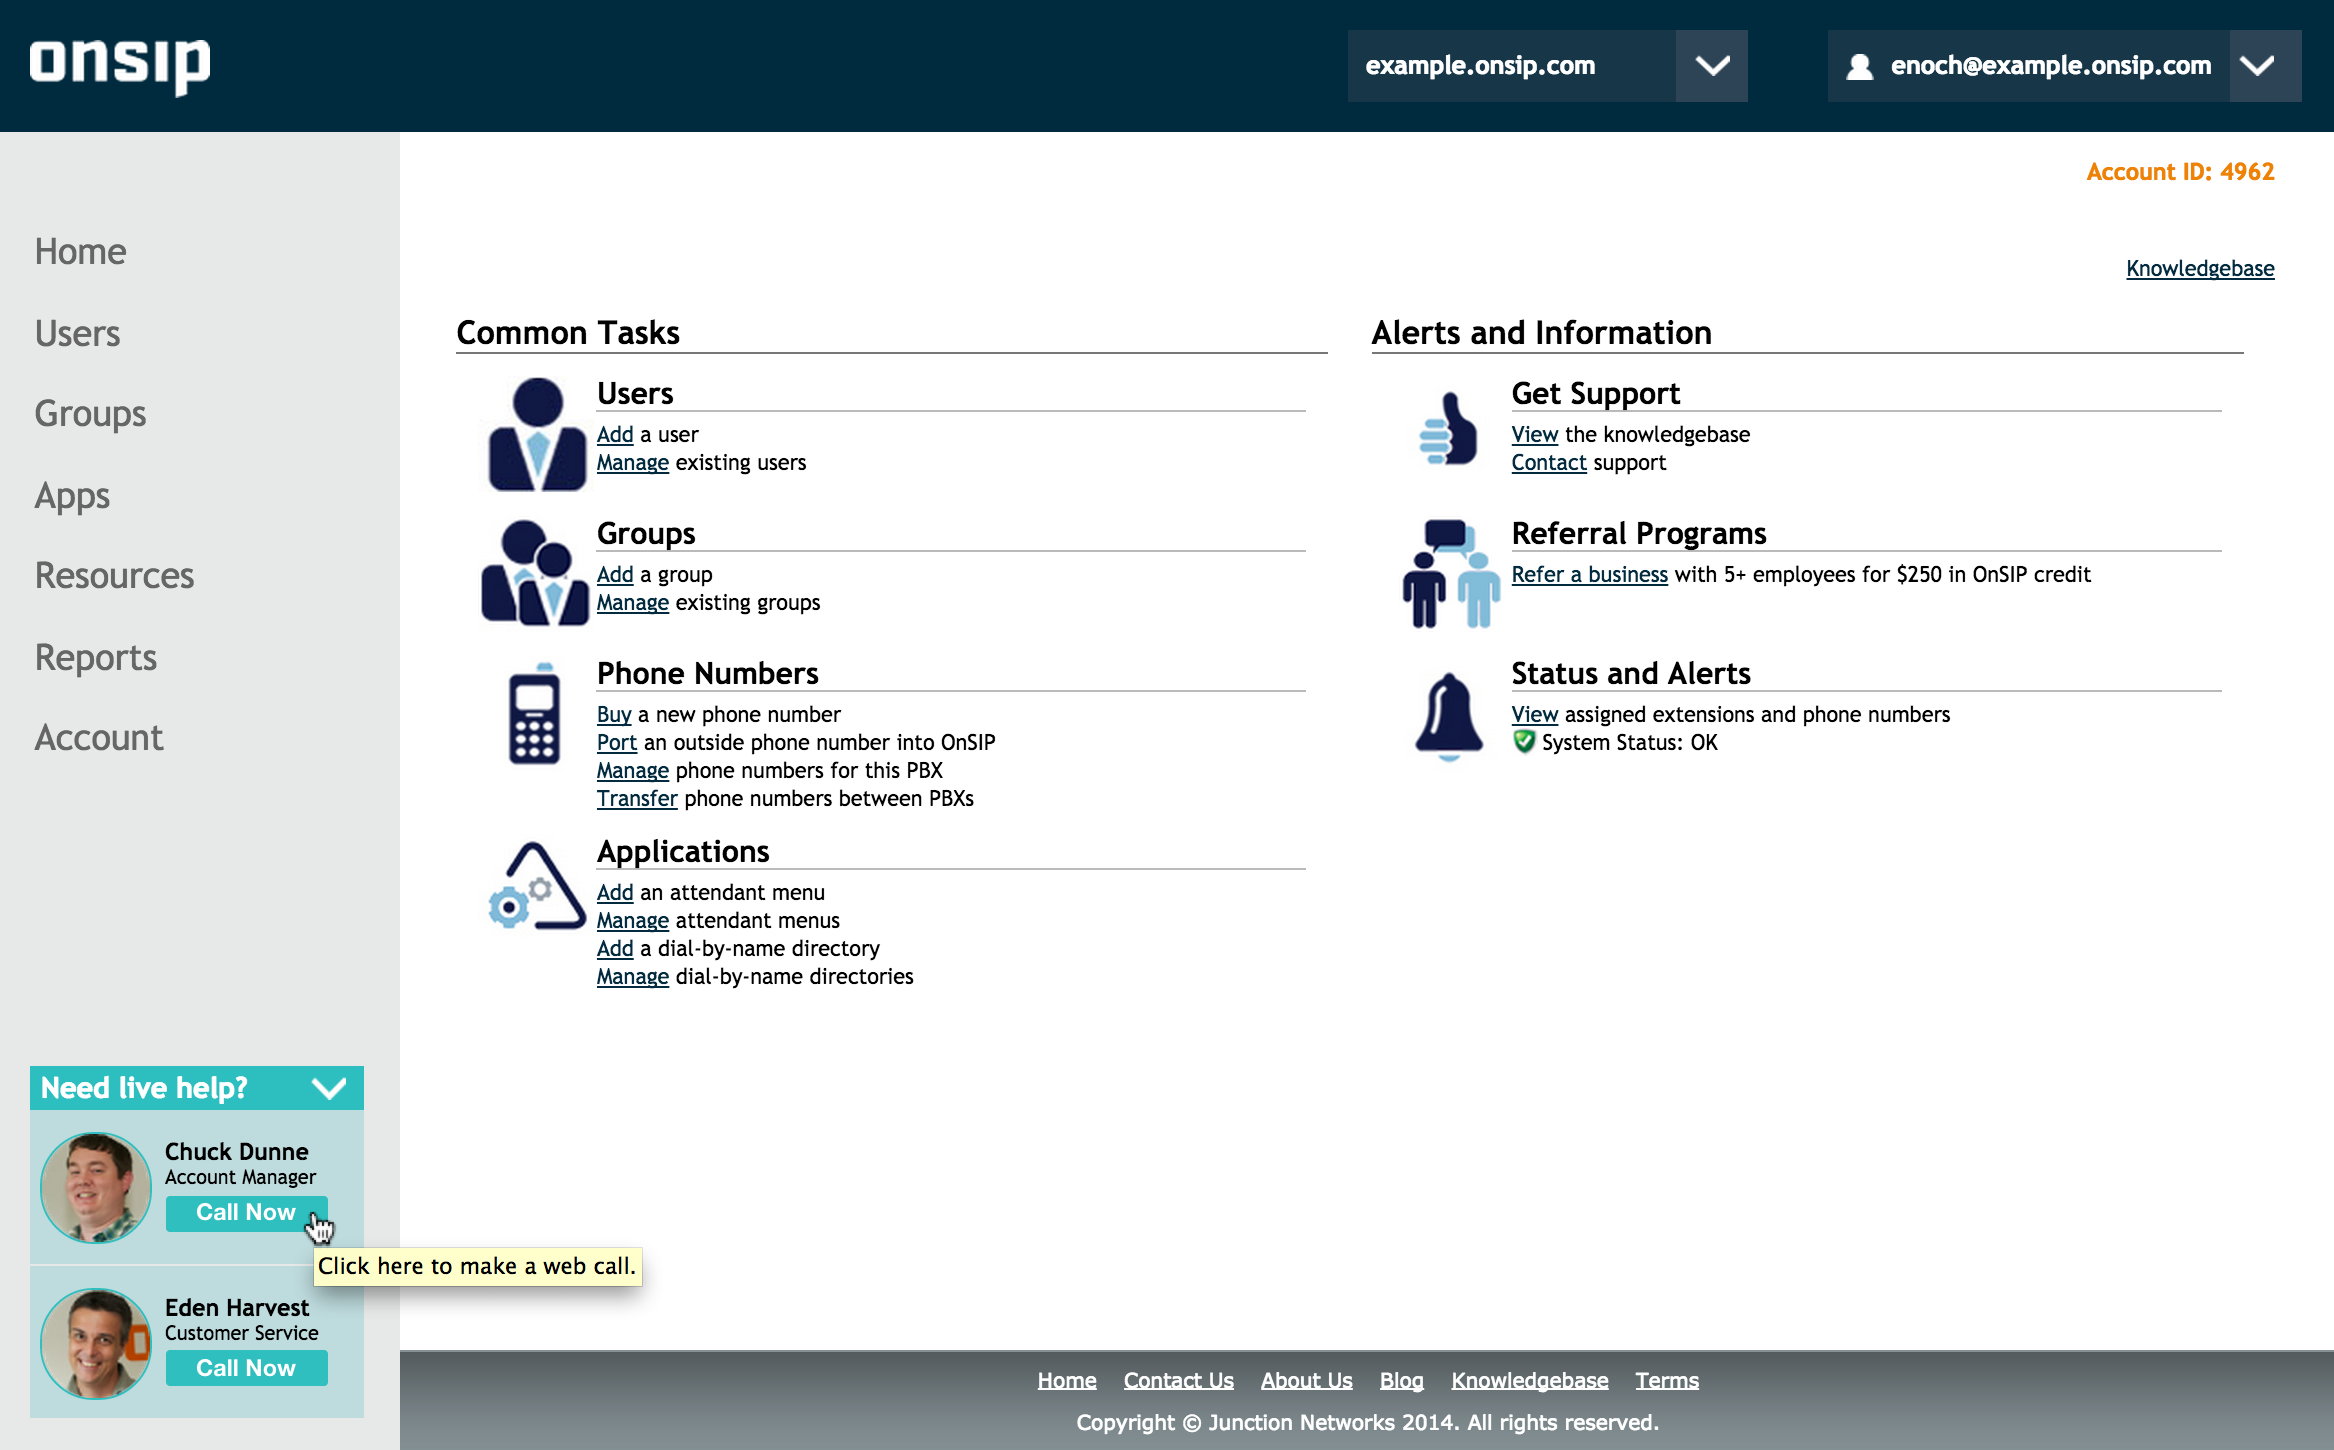
Task: Click the Groups people icon
Action: pos(534,574)
